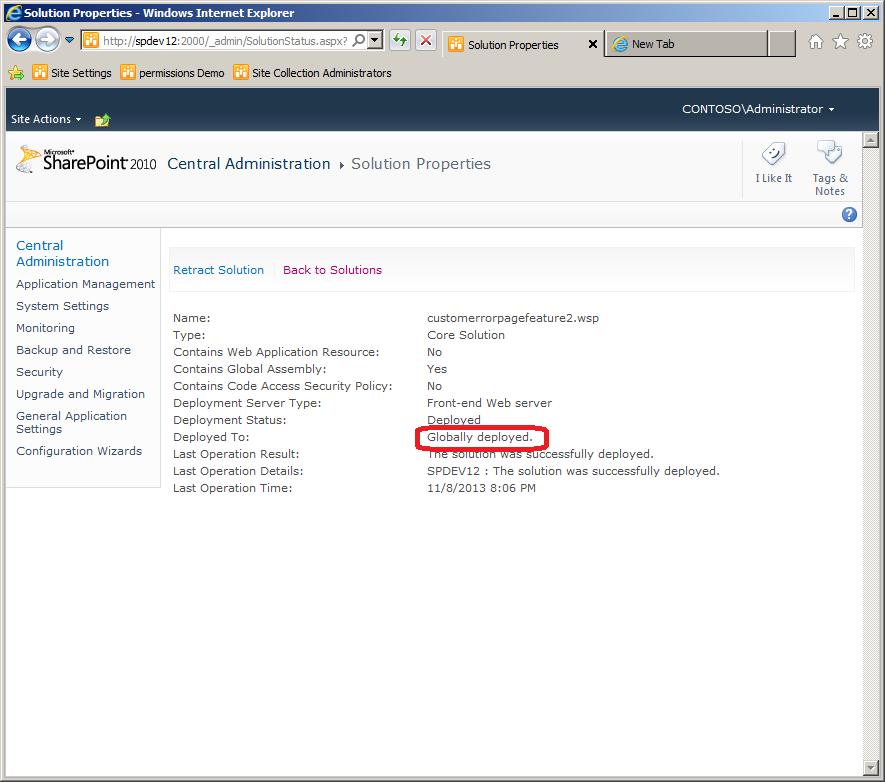
Task: Click the scrollbar up arrow
Action: pyautogui.click(x=871, y=139)
